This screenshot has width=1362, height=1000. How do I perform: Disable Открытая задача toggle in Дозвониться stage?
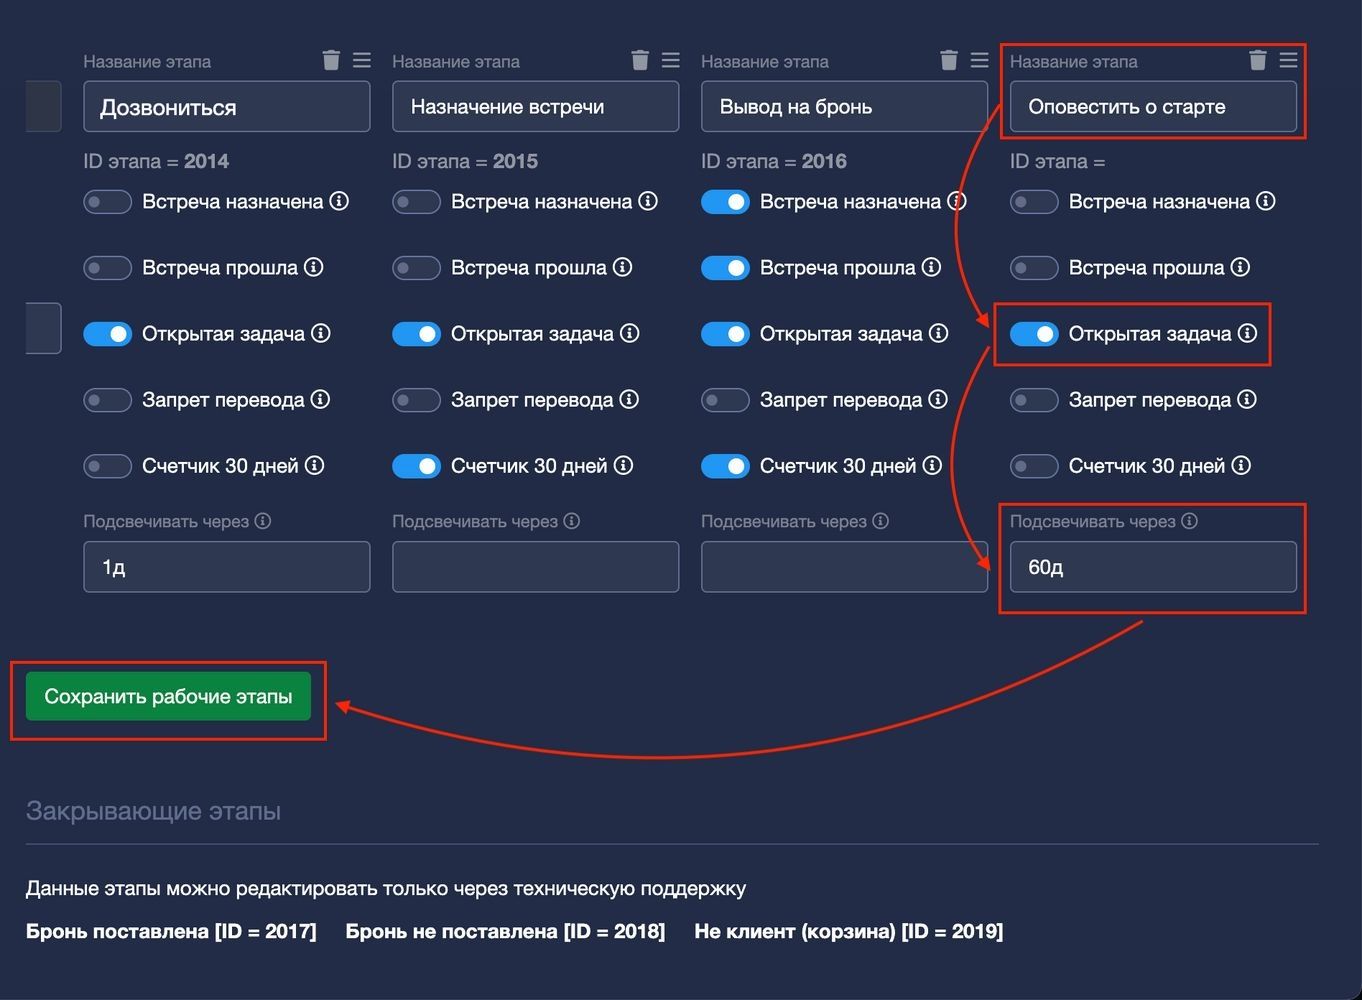107,334
